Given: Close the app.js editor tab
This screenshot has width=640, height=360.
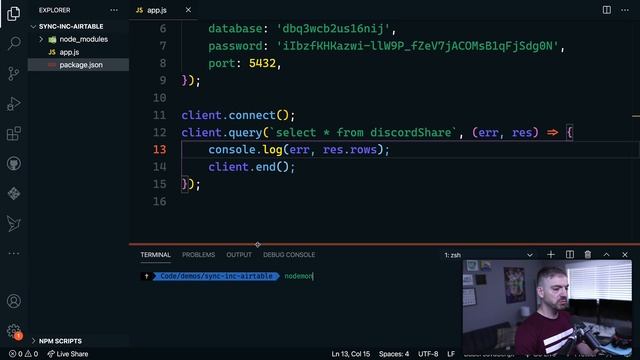Looking at the screenshot, I should point(188,10).
